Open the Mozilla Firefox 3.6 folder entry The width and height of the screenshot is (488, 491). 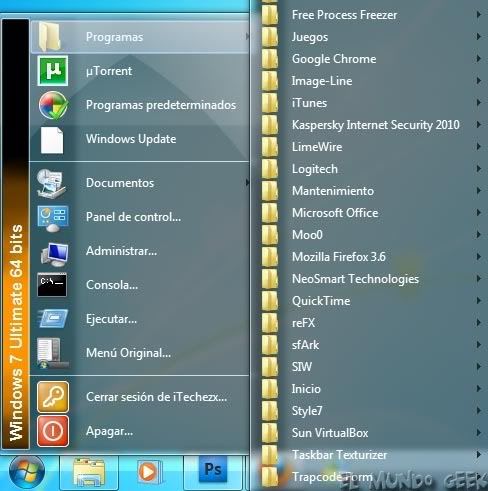[371, 257]
